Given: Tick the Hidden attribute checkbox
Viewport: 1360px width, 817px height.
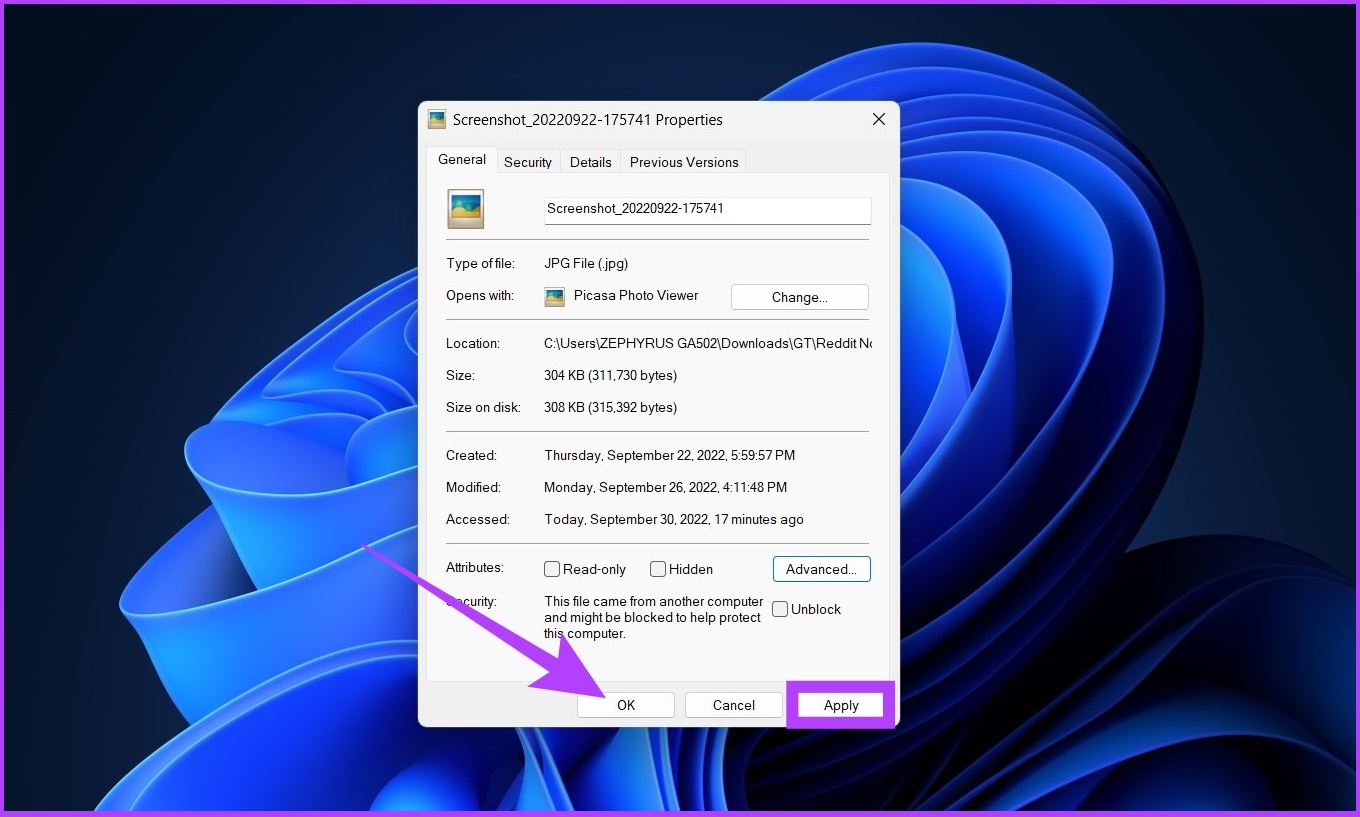Looking at the screenshot, I should [658, 569].
